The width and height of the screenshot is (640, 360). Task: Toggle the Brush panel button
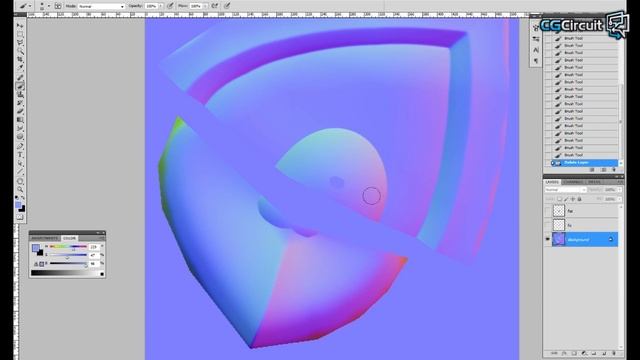coord(58,6)
